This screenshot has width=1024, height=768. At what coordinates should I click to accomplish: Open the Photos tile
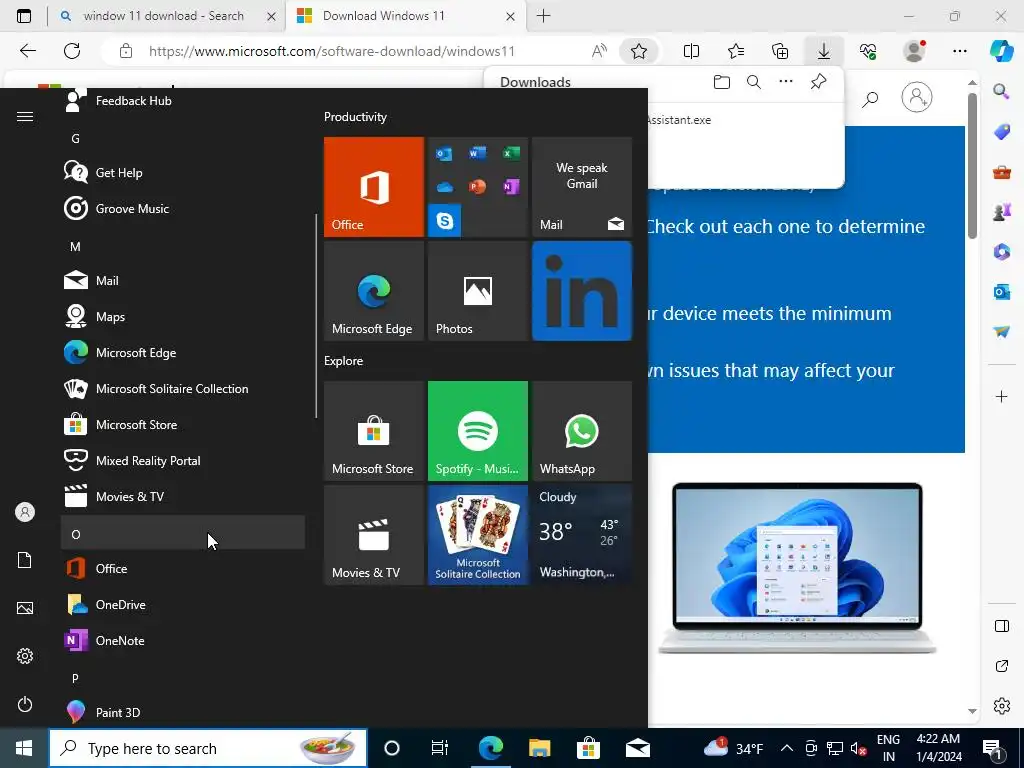coord(477,291)
